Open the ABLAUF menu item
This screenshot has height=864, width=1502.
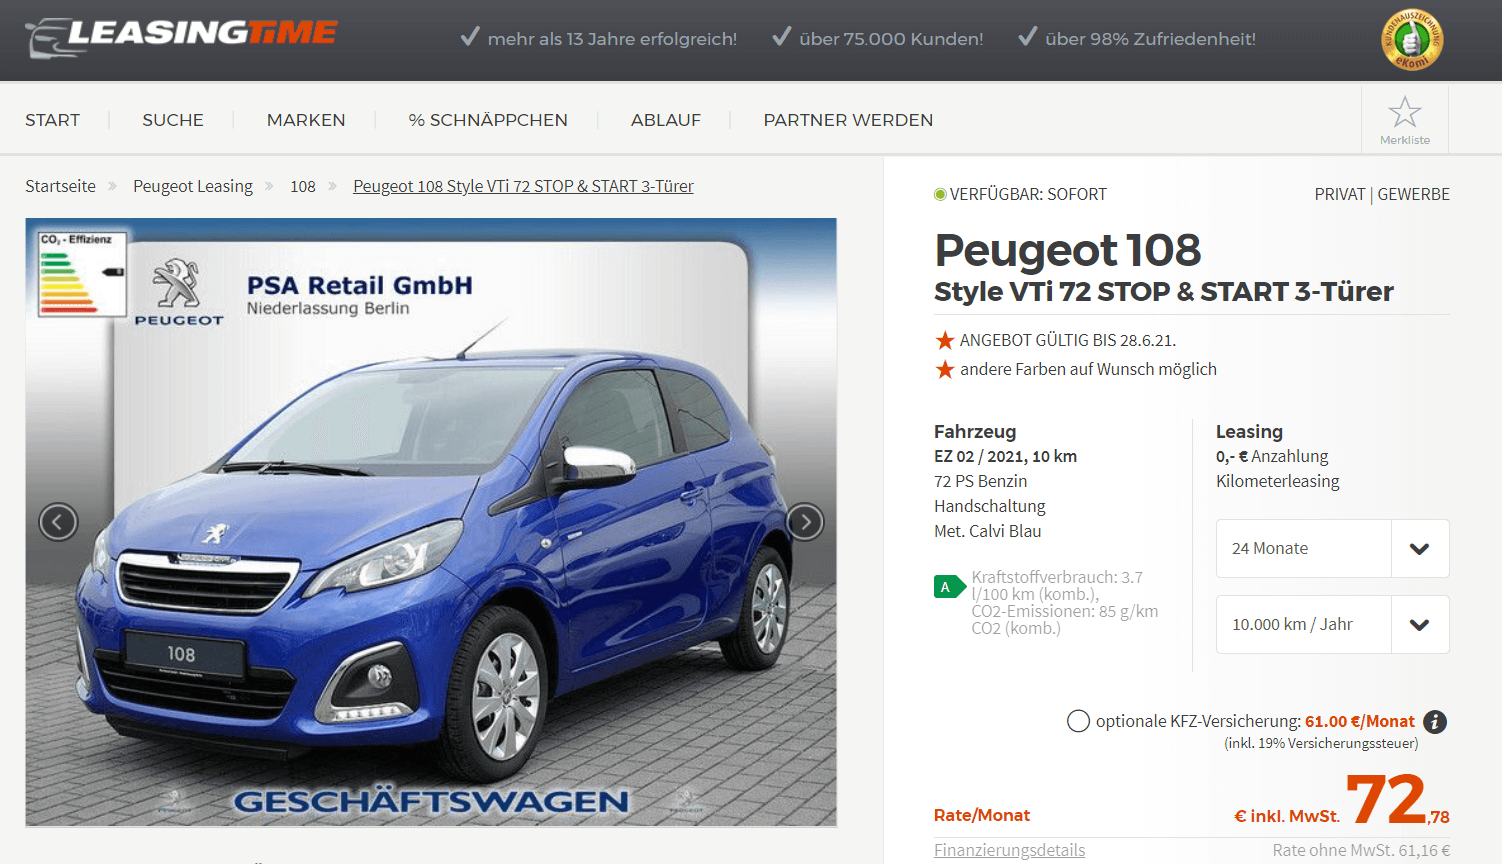click(666, 120)
